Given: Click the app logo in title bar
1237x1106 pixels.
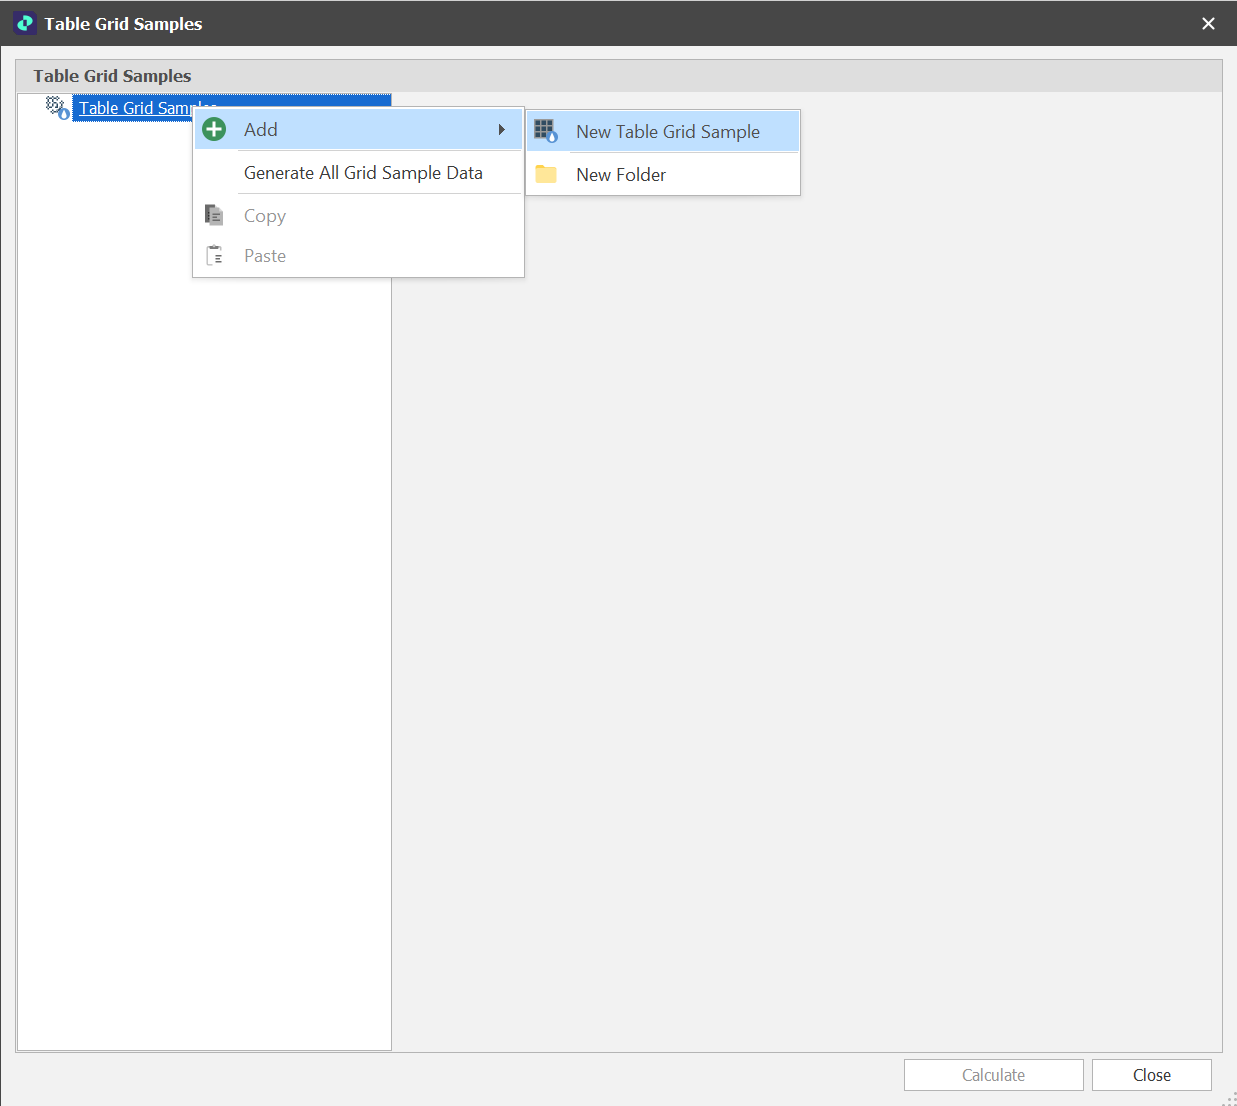Looking at the screenshot, I should [25, 23].
